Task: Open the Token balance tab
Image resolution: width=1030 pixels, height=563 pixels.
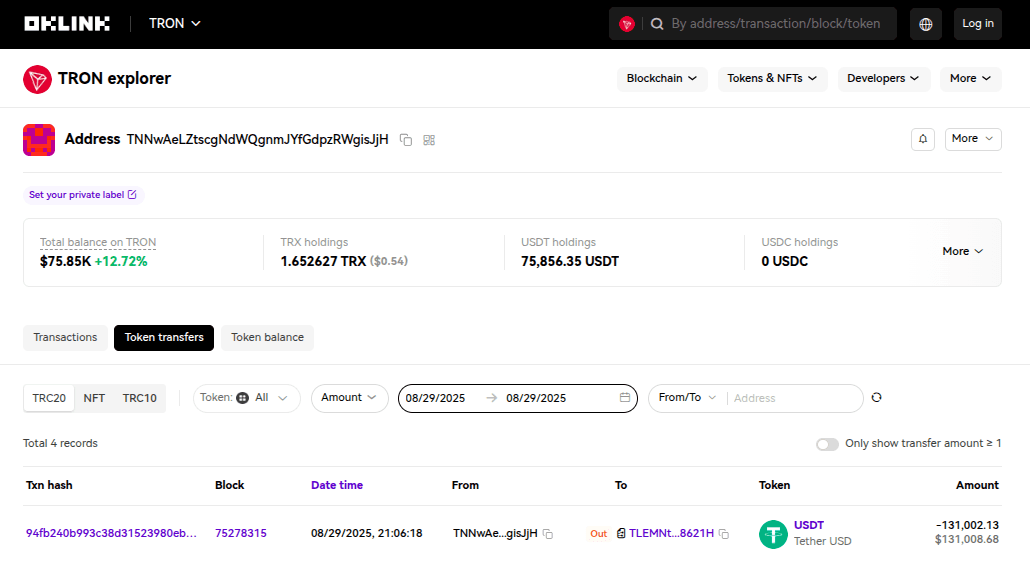Action: click(x=267, y=338)
